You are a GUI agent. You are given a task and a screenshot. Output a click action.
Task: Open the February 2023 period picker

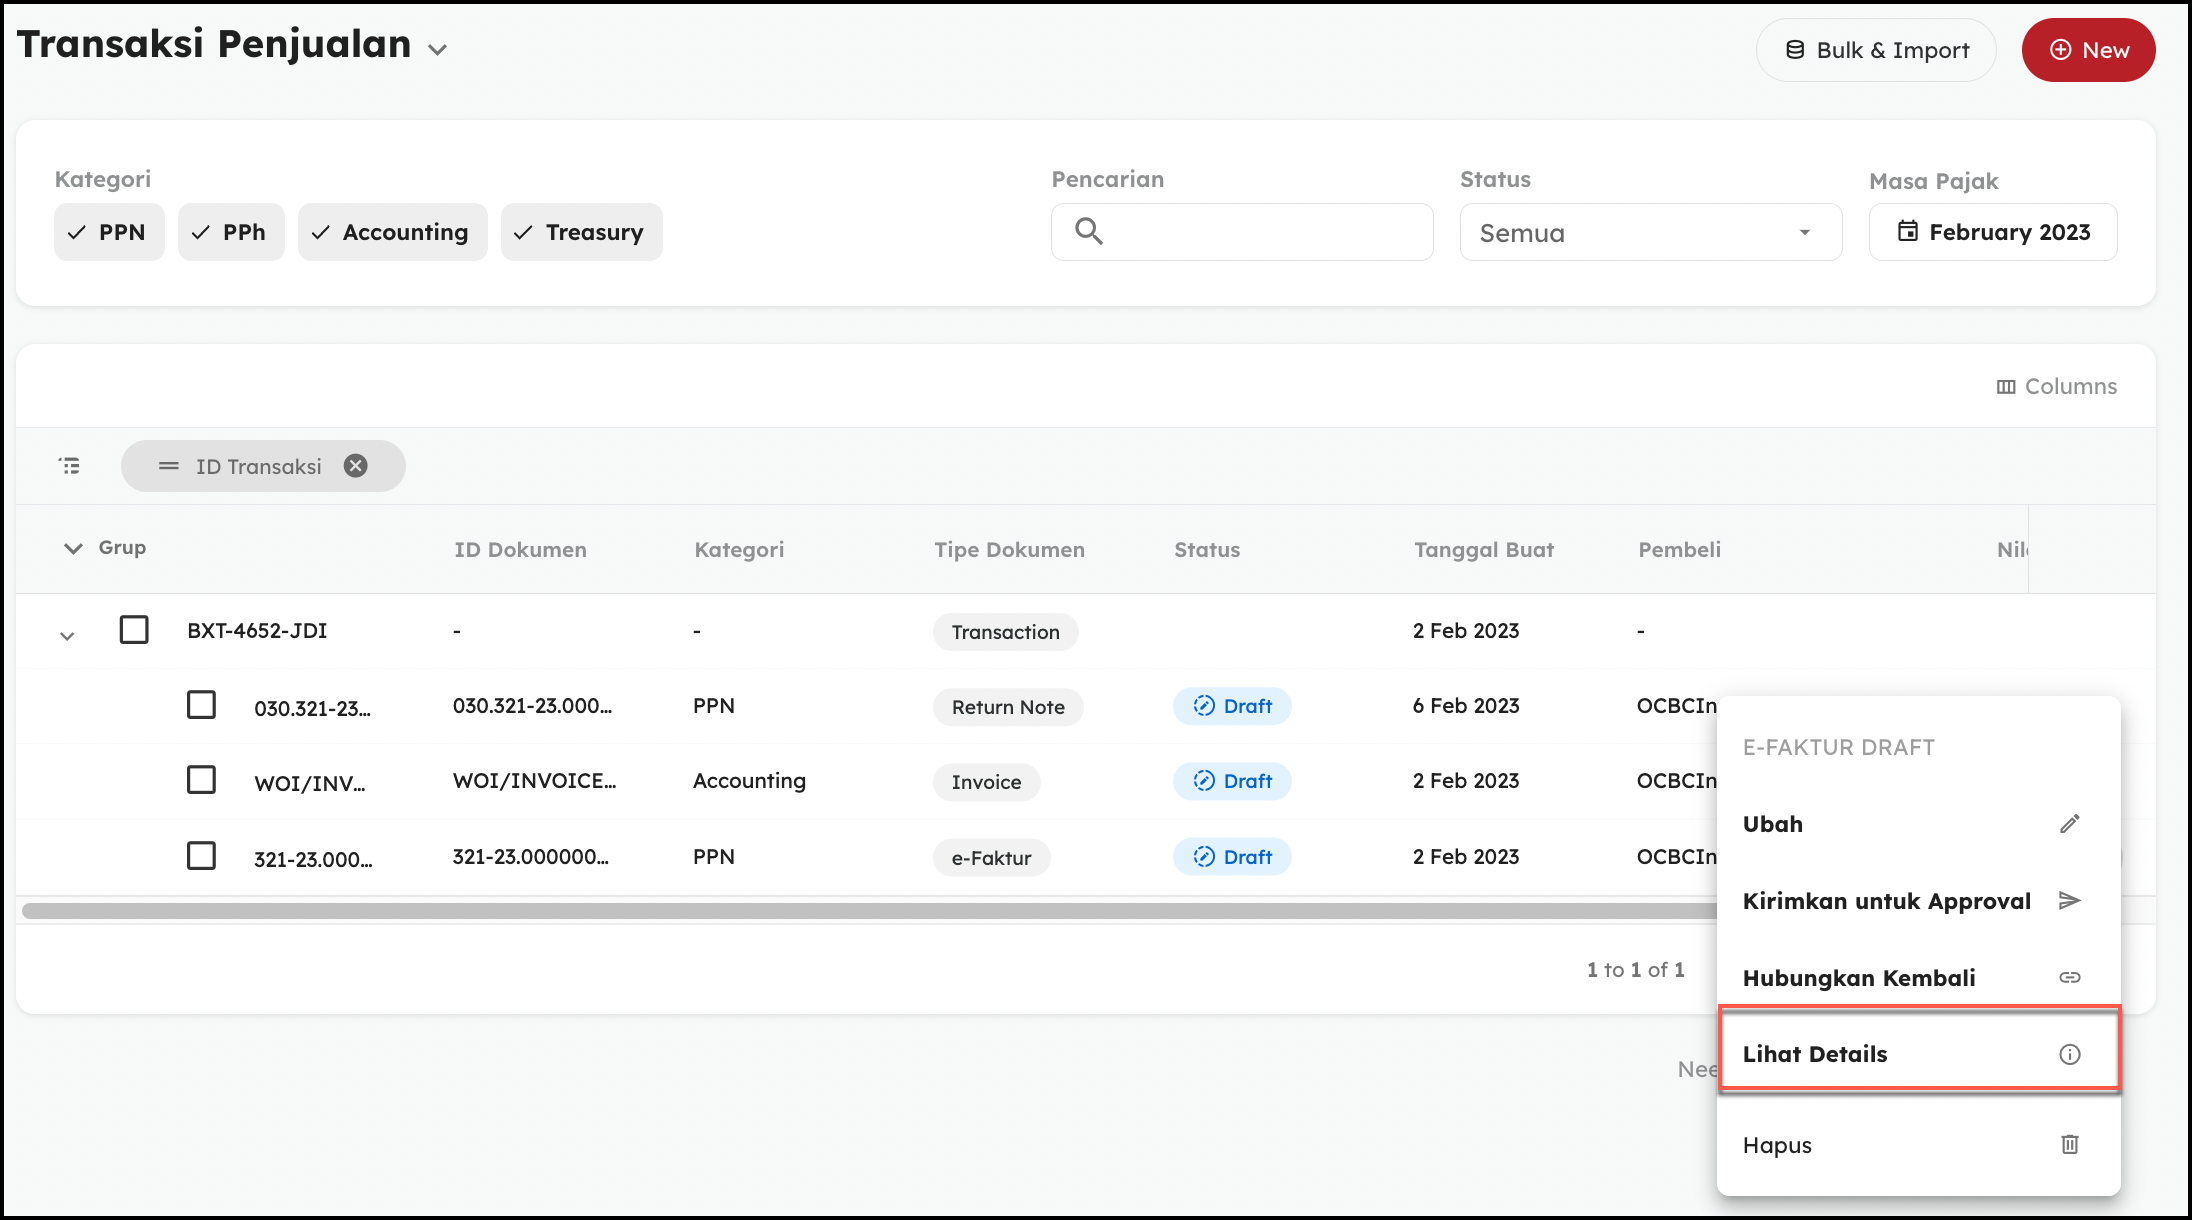(x=1993, y=232)
